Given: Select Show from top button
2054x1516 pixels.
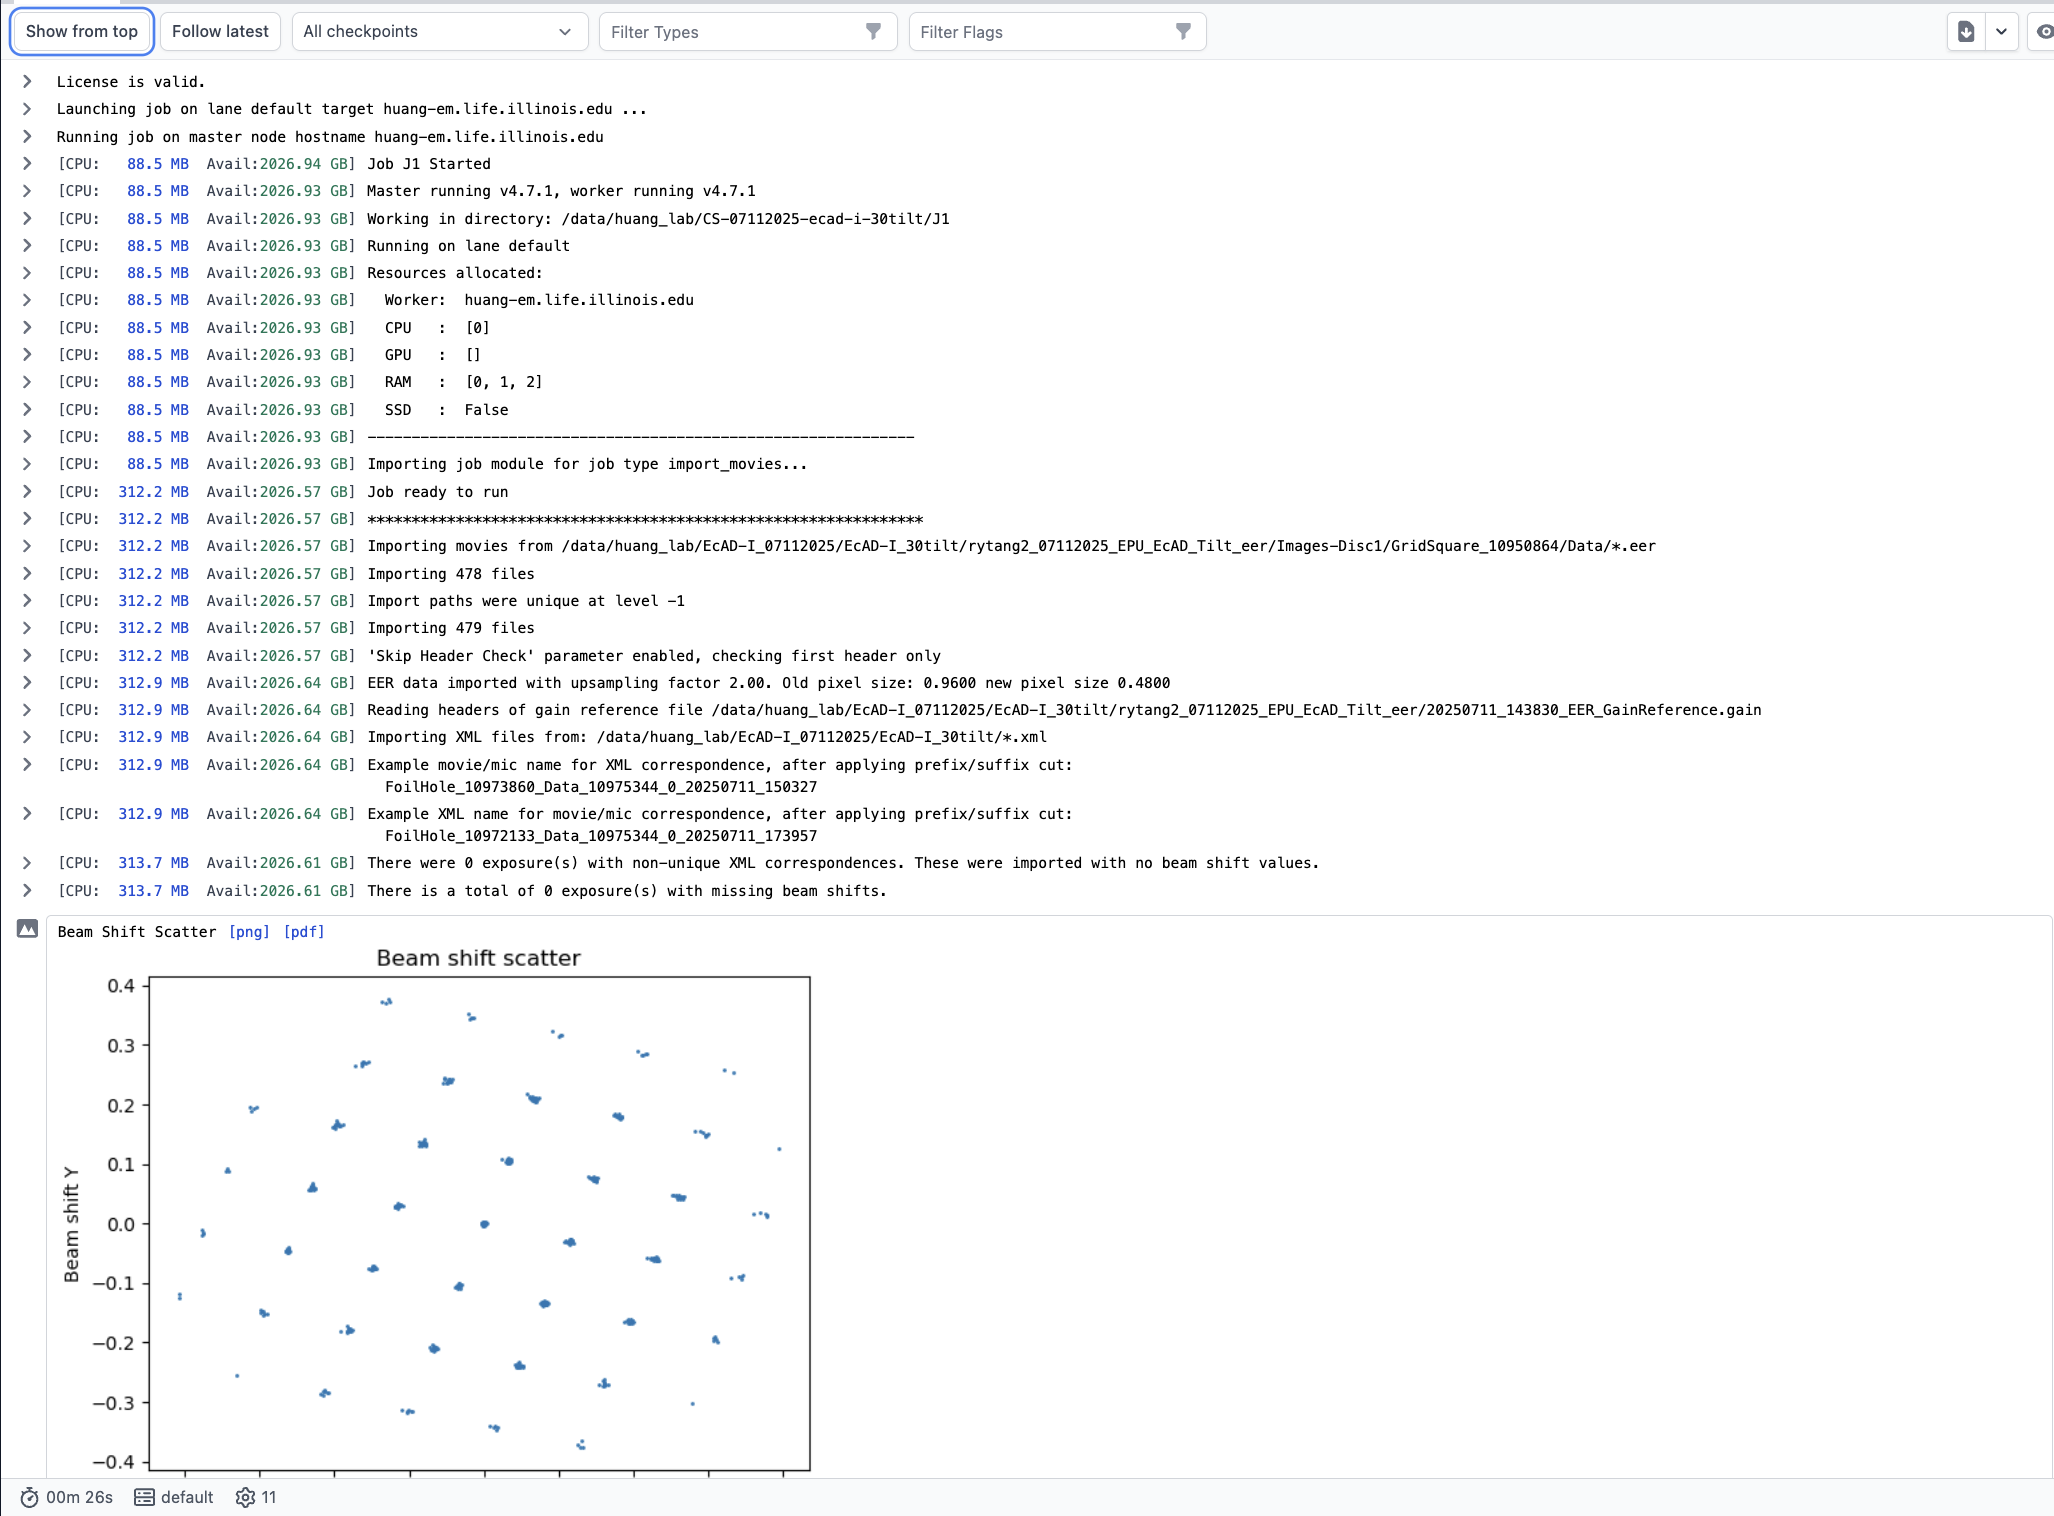Looking at the screenshot, I should coord(82,32).
